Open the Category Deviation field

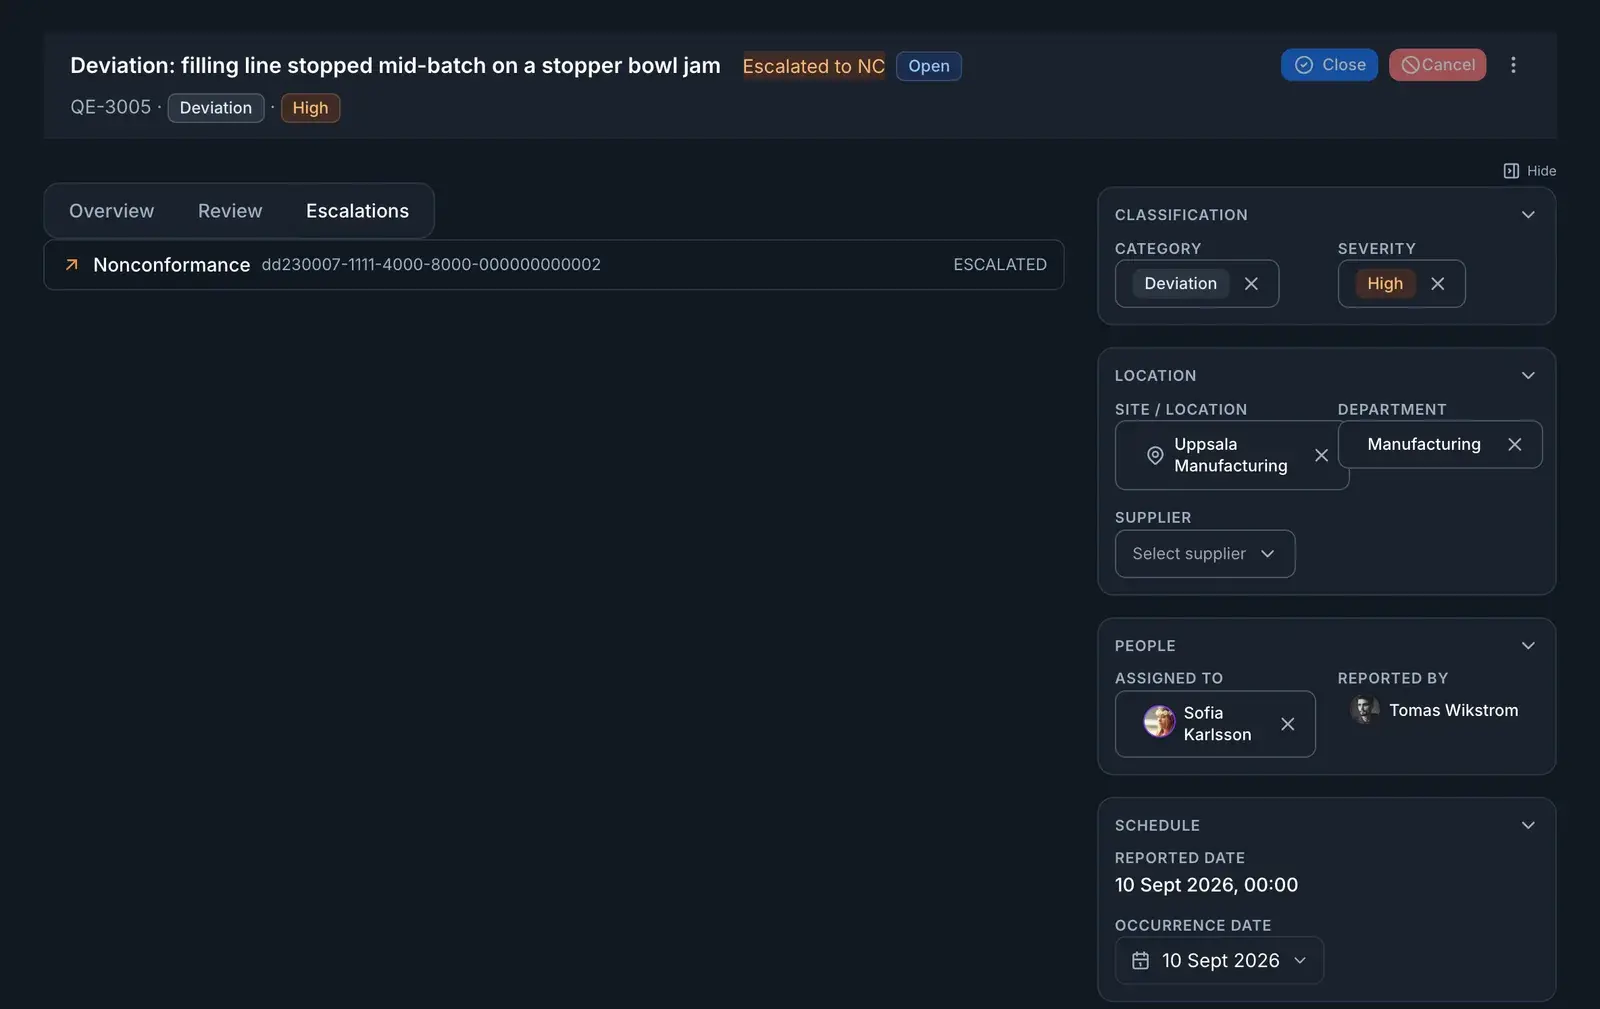1197,284
